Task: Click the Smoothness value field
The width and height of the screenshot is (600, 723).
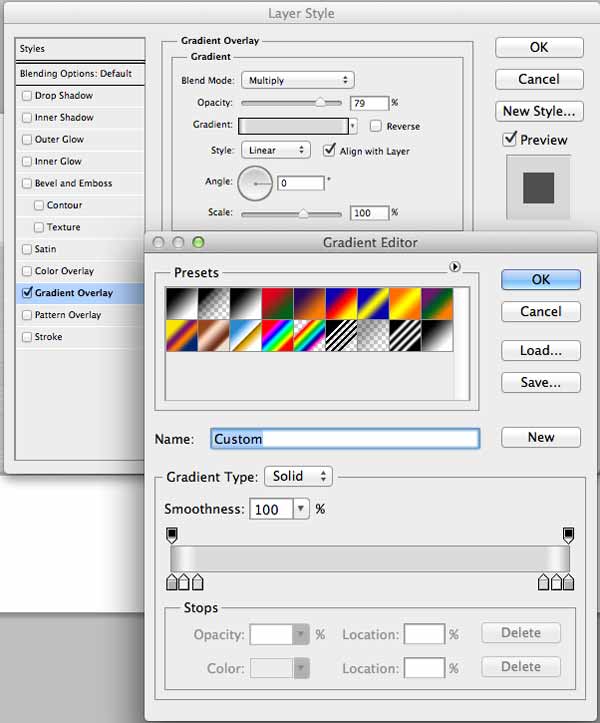Action: pos(271,509)
